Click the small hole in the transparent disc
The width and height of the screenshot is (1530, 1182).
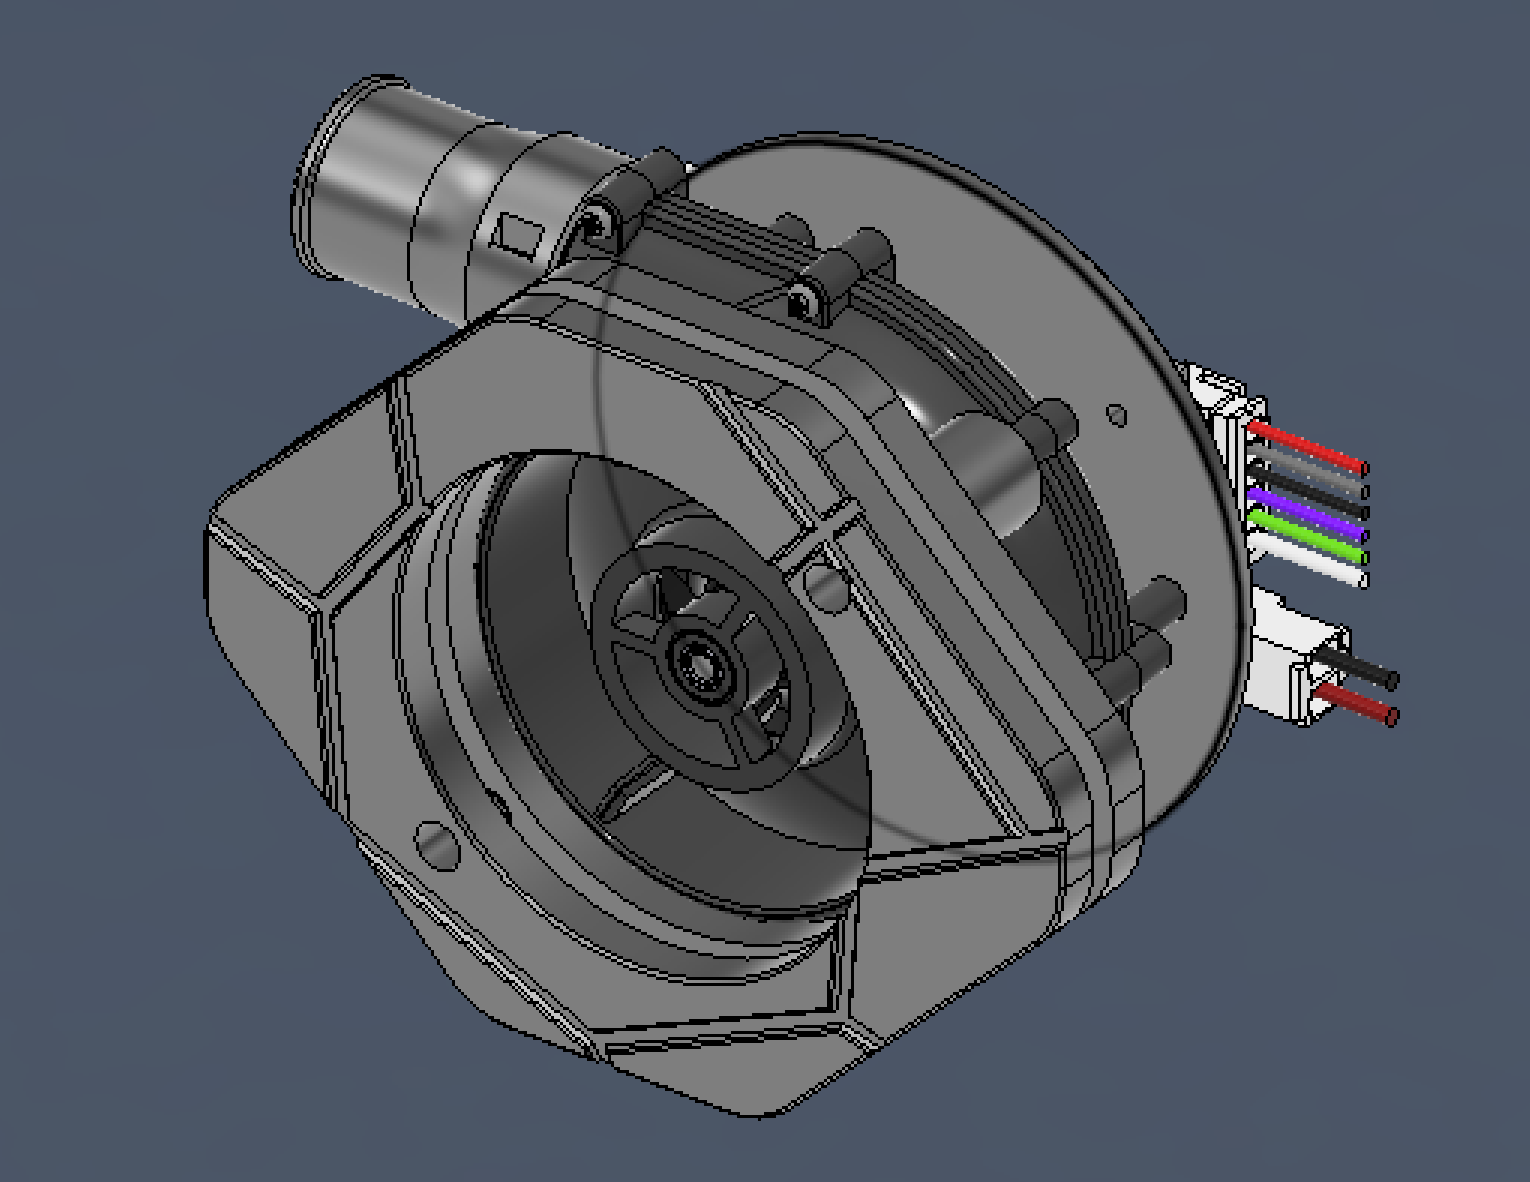(1117, 415)
